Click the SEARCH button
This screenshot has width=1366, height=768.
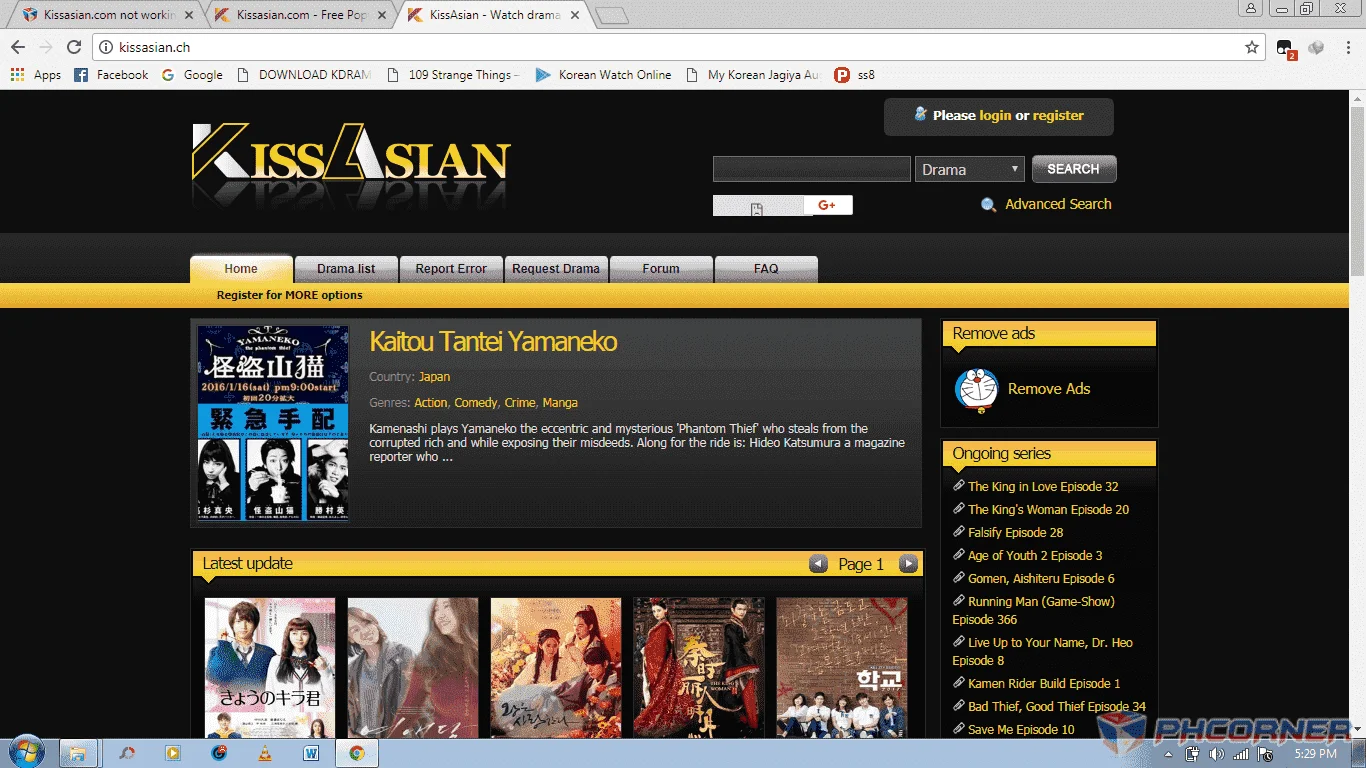pos(1074,169)
